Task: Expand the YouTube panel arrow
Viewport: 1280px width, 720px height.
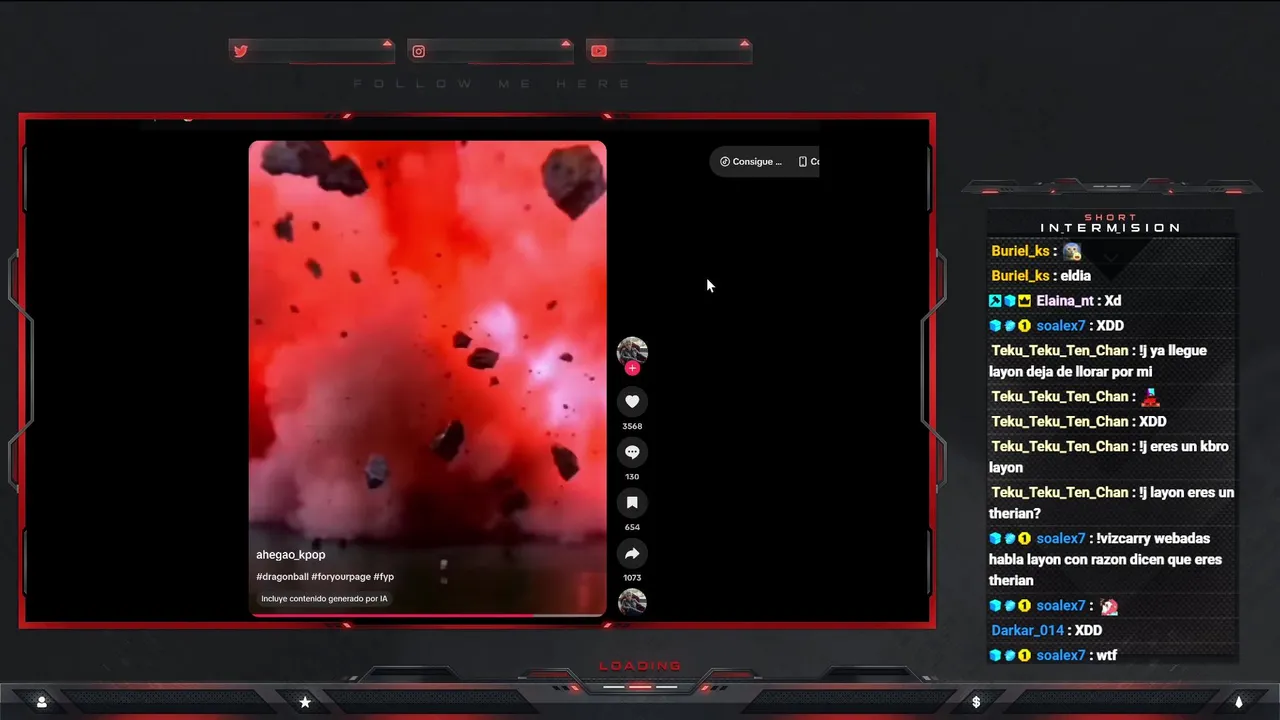Action: [744, 43]
